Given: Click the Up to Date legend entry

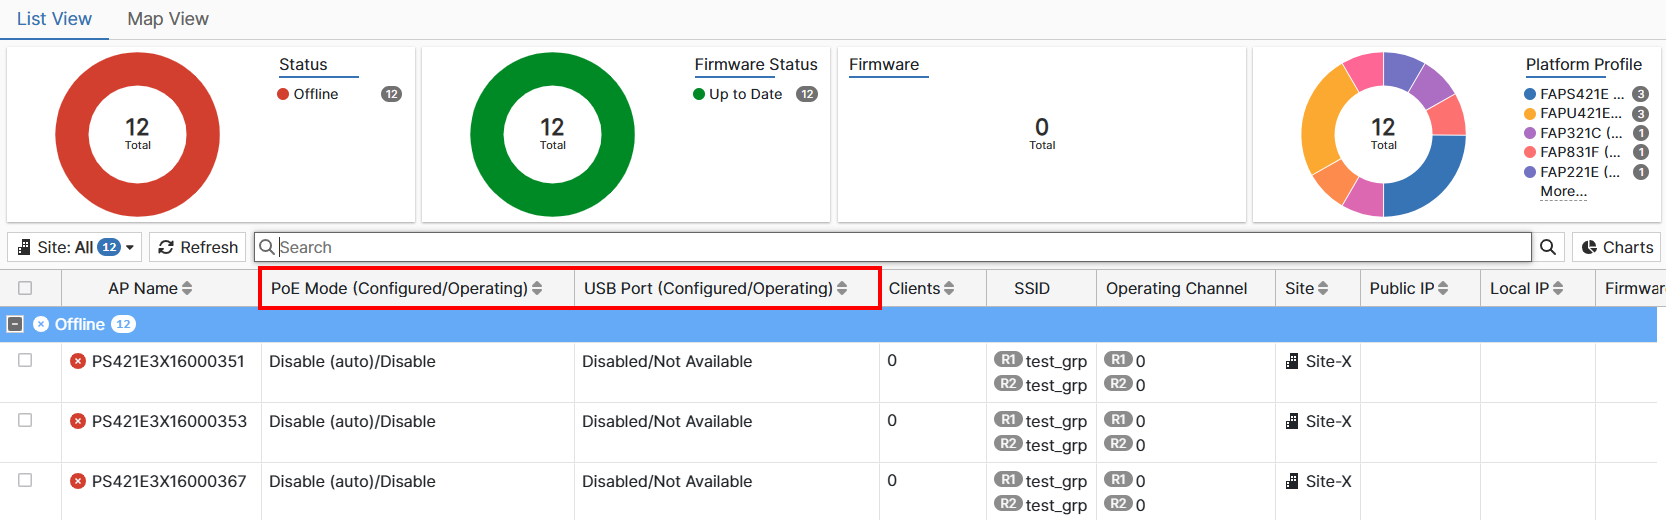Looking at the screenshot, I should click(x=745, y=94).
